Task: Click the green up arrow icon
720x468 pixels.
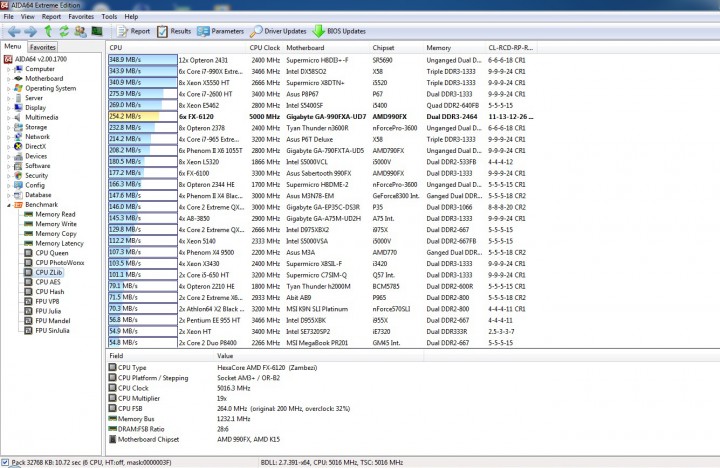Action: click(x=48, y=31)
